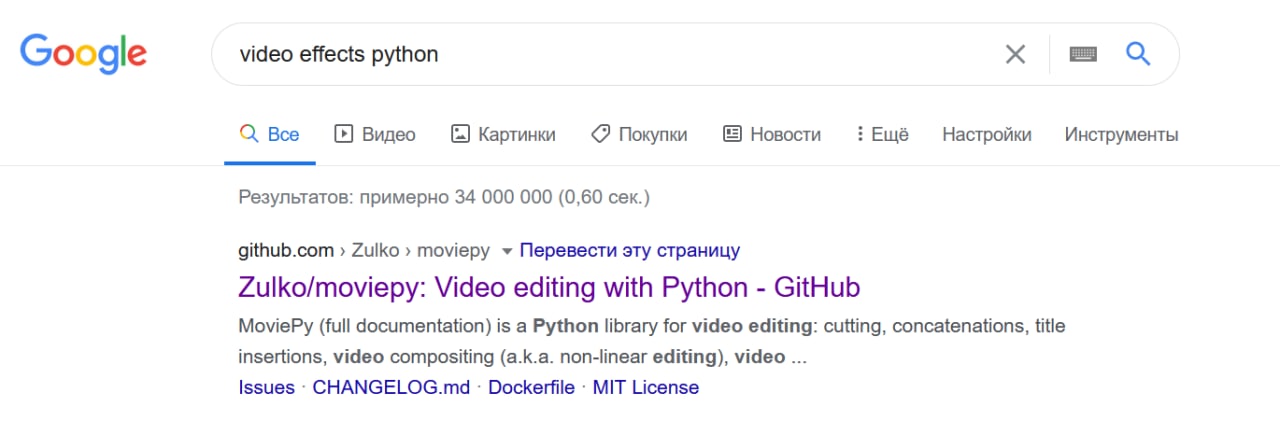Click the MoviePy result description snippet
Viewport: 1280px width, 435px height.
(x=652, y=341)
